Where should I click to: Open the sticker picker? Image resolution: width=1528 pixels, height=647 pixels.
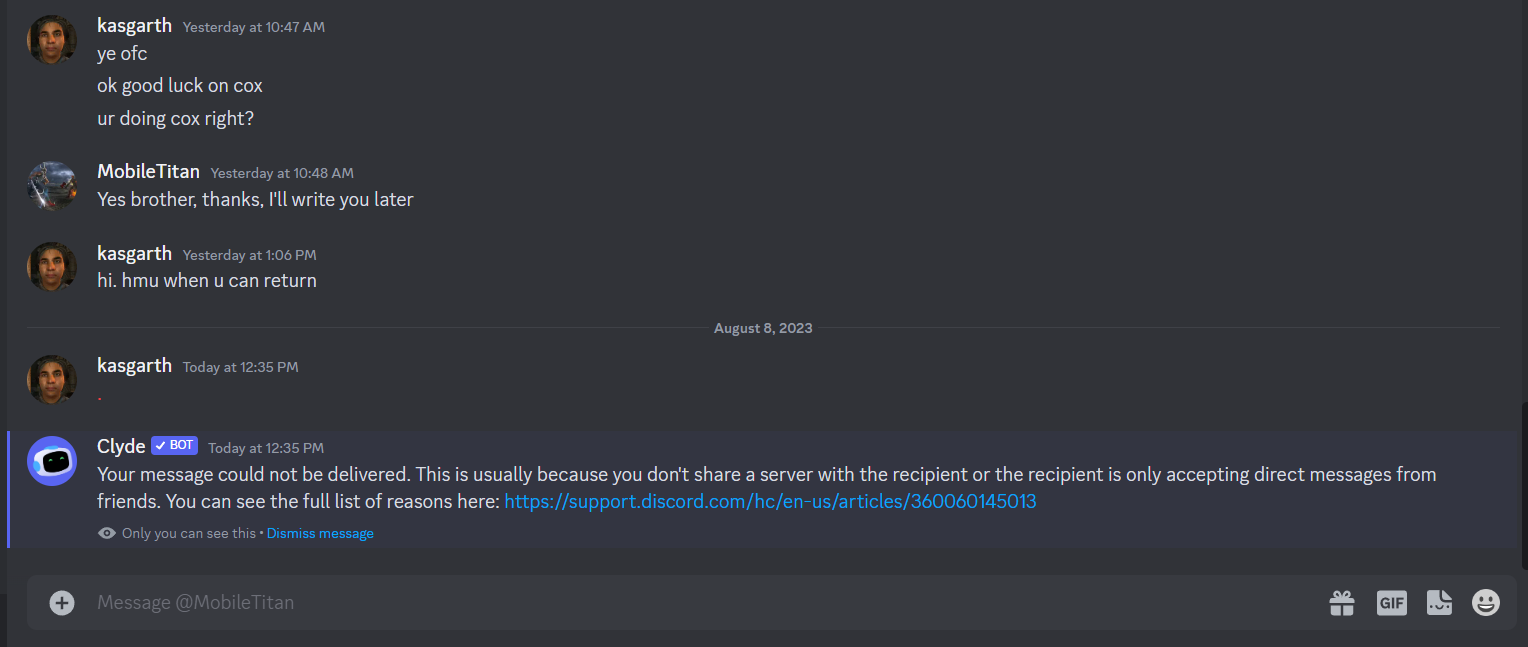point(1439,602)
